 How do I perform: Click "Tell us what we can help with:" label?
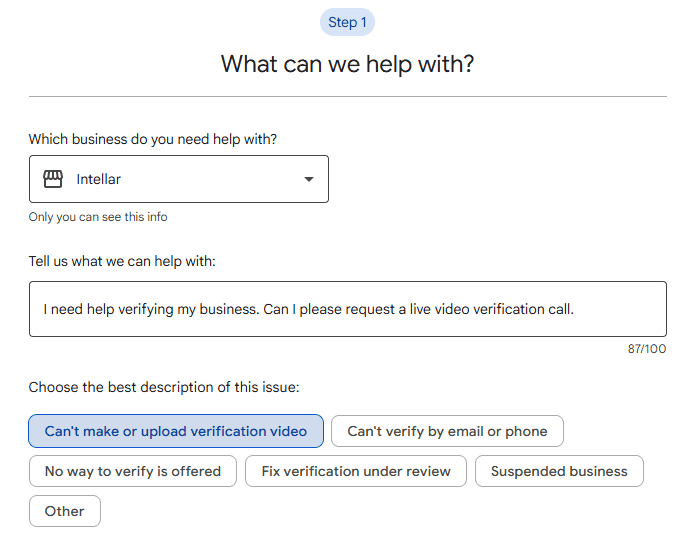tap(122, 261)
